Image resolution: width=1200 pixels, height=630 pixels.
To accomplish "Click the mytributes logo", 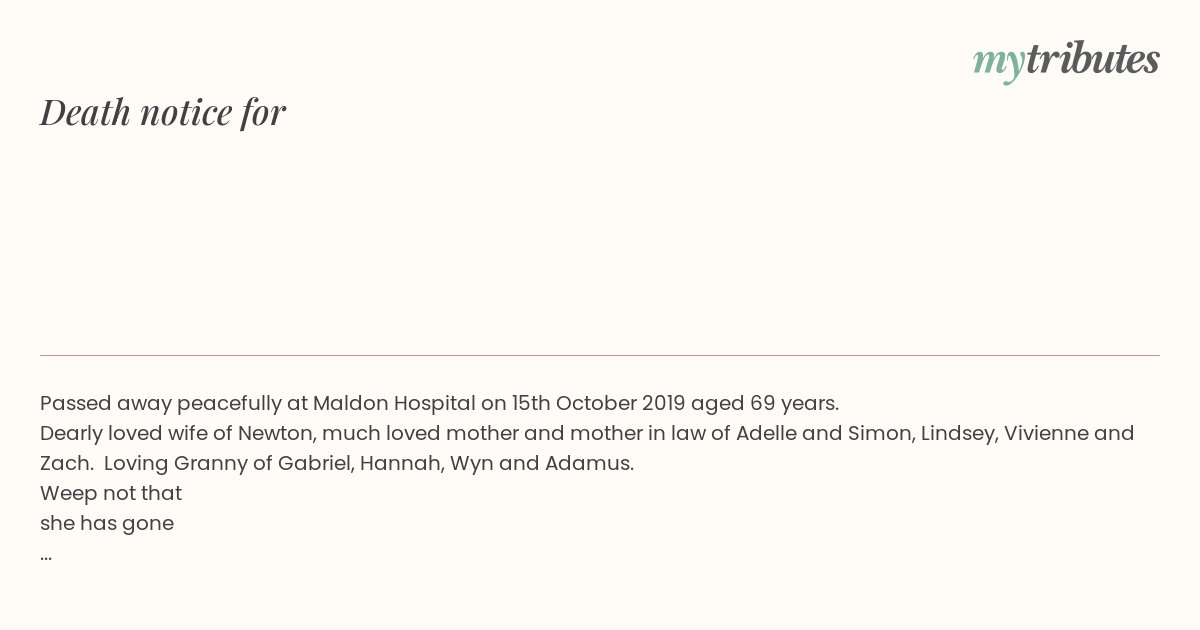I will (x=1066, y=60).
